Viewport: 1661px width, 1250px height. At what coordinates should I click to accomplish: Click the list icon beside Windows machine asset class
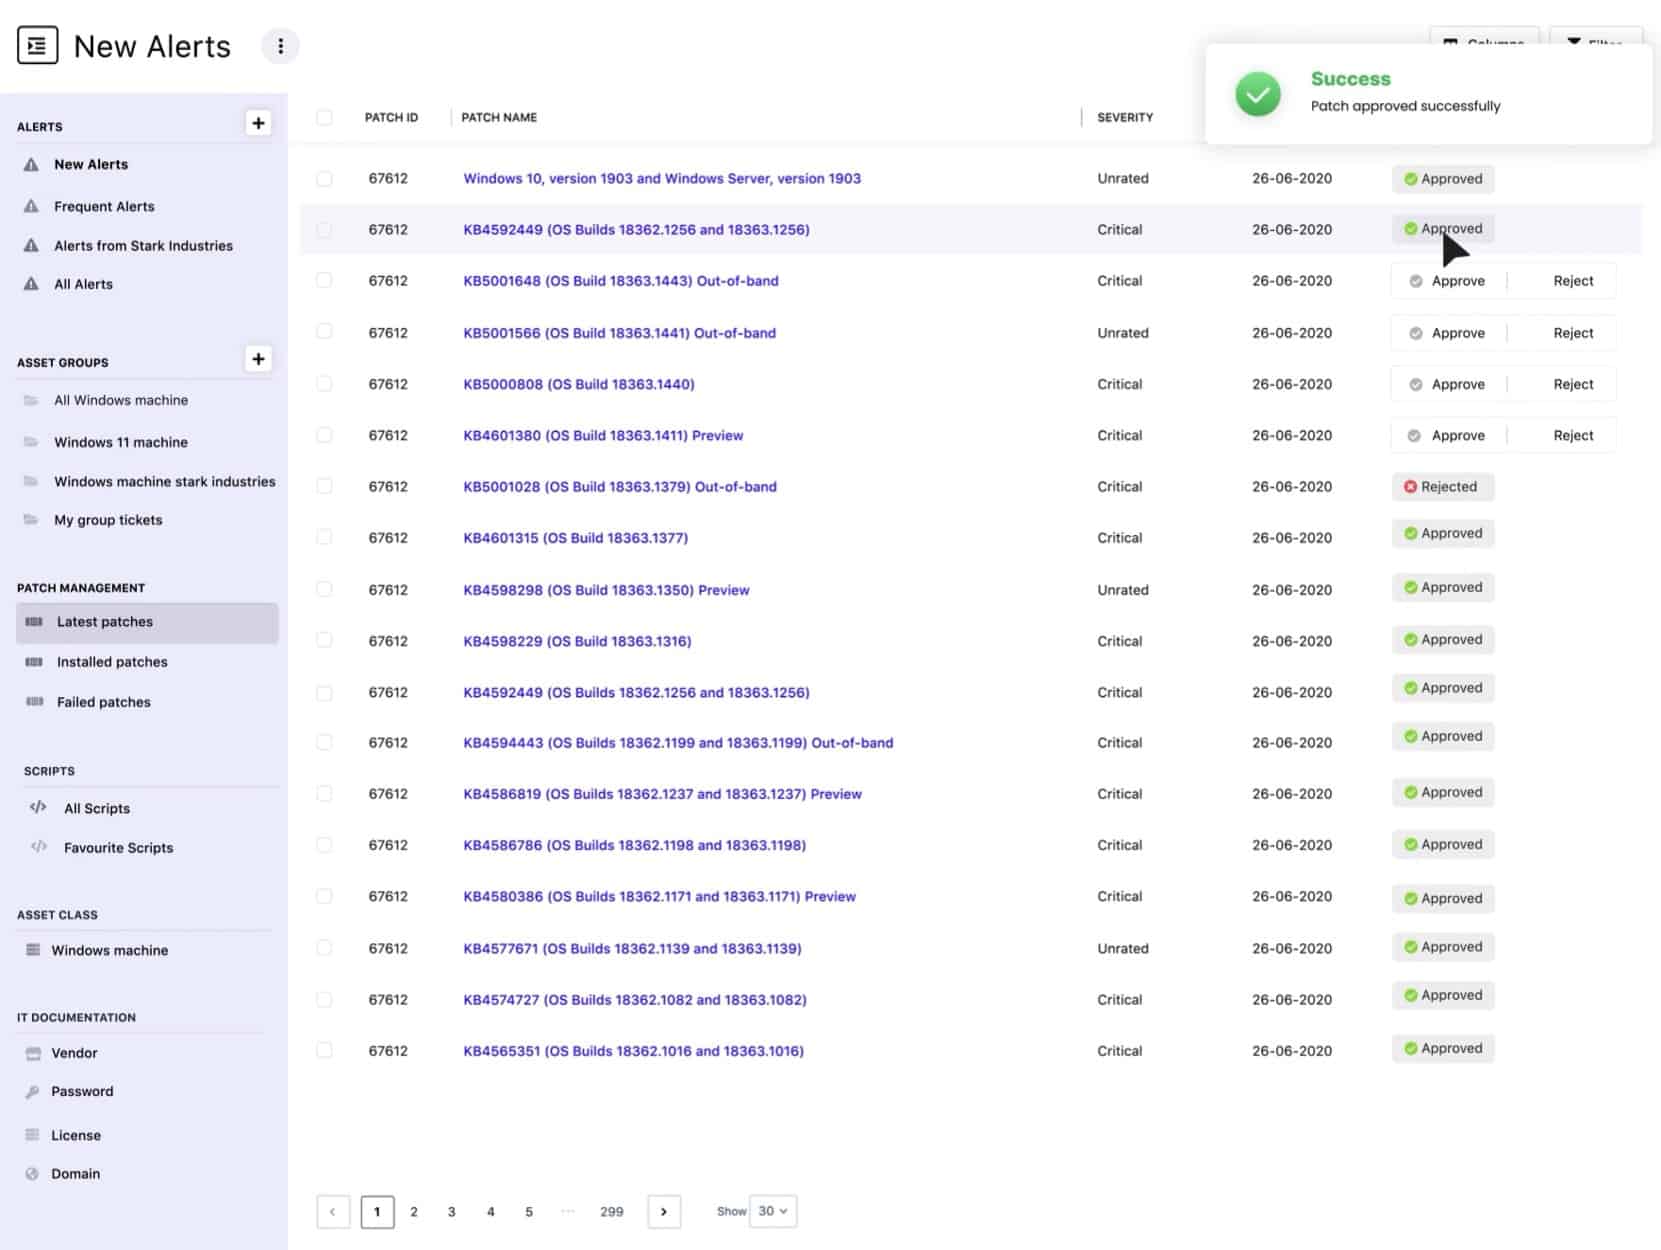click(33, 950)
